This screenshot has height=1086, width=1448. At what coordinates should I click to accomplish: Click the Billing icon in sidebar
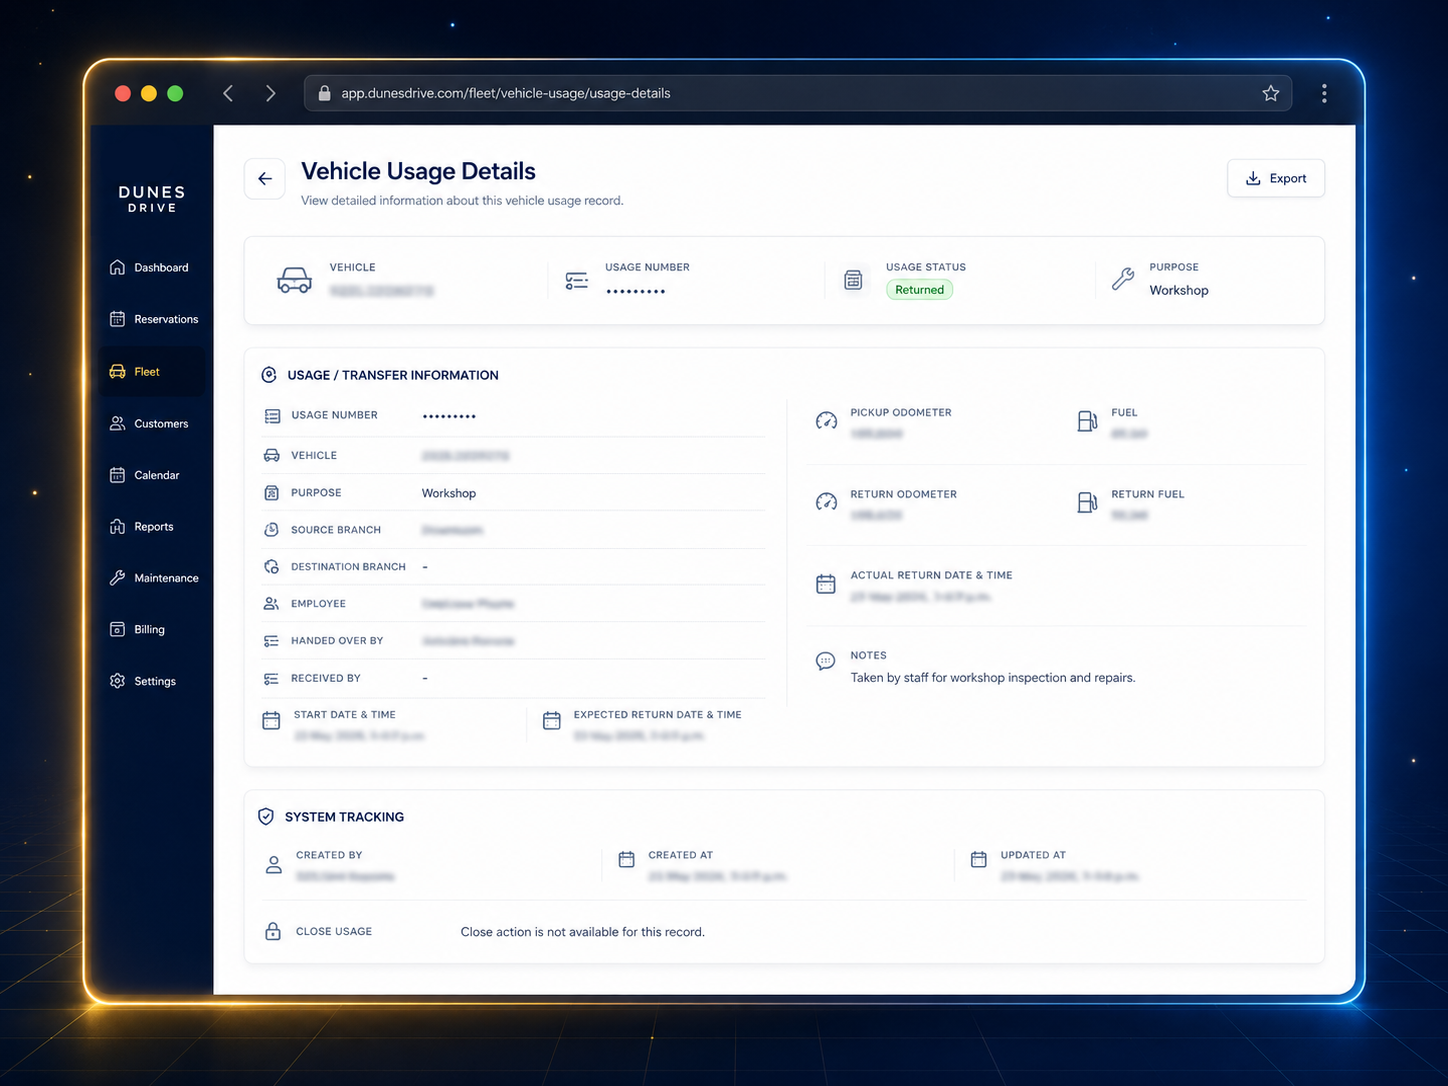click(117, 629)
